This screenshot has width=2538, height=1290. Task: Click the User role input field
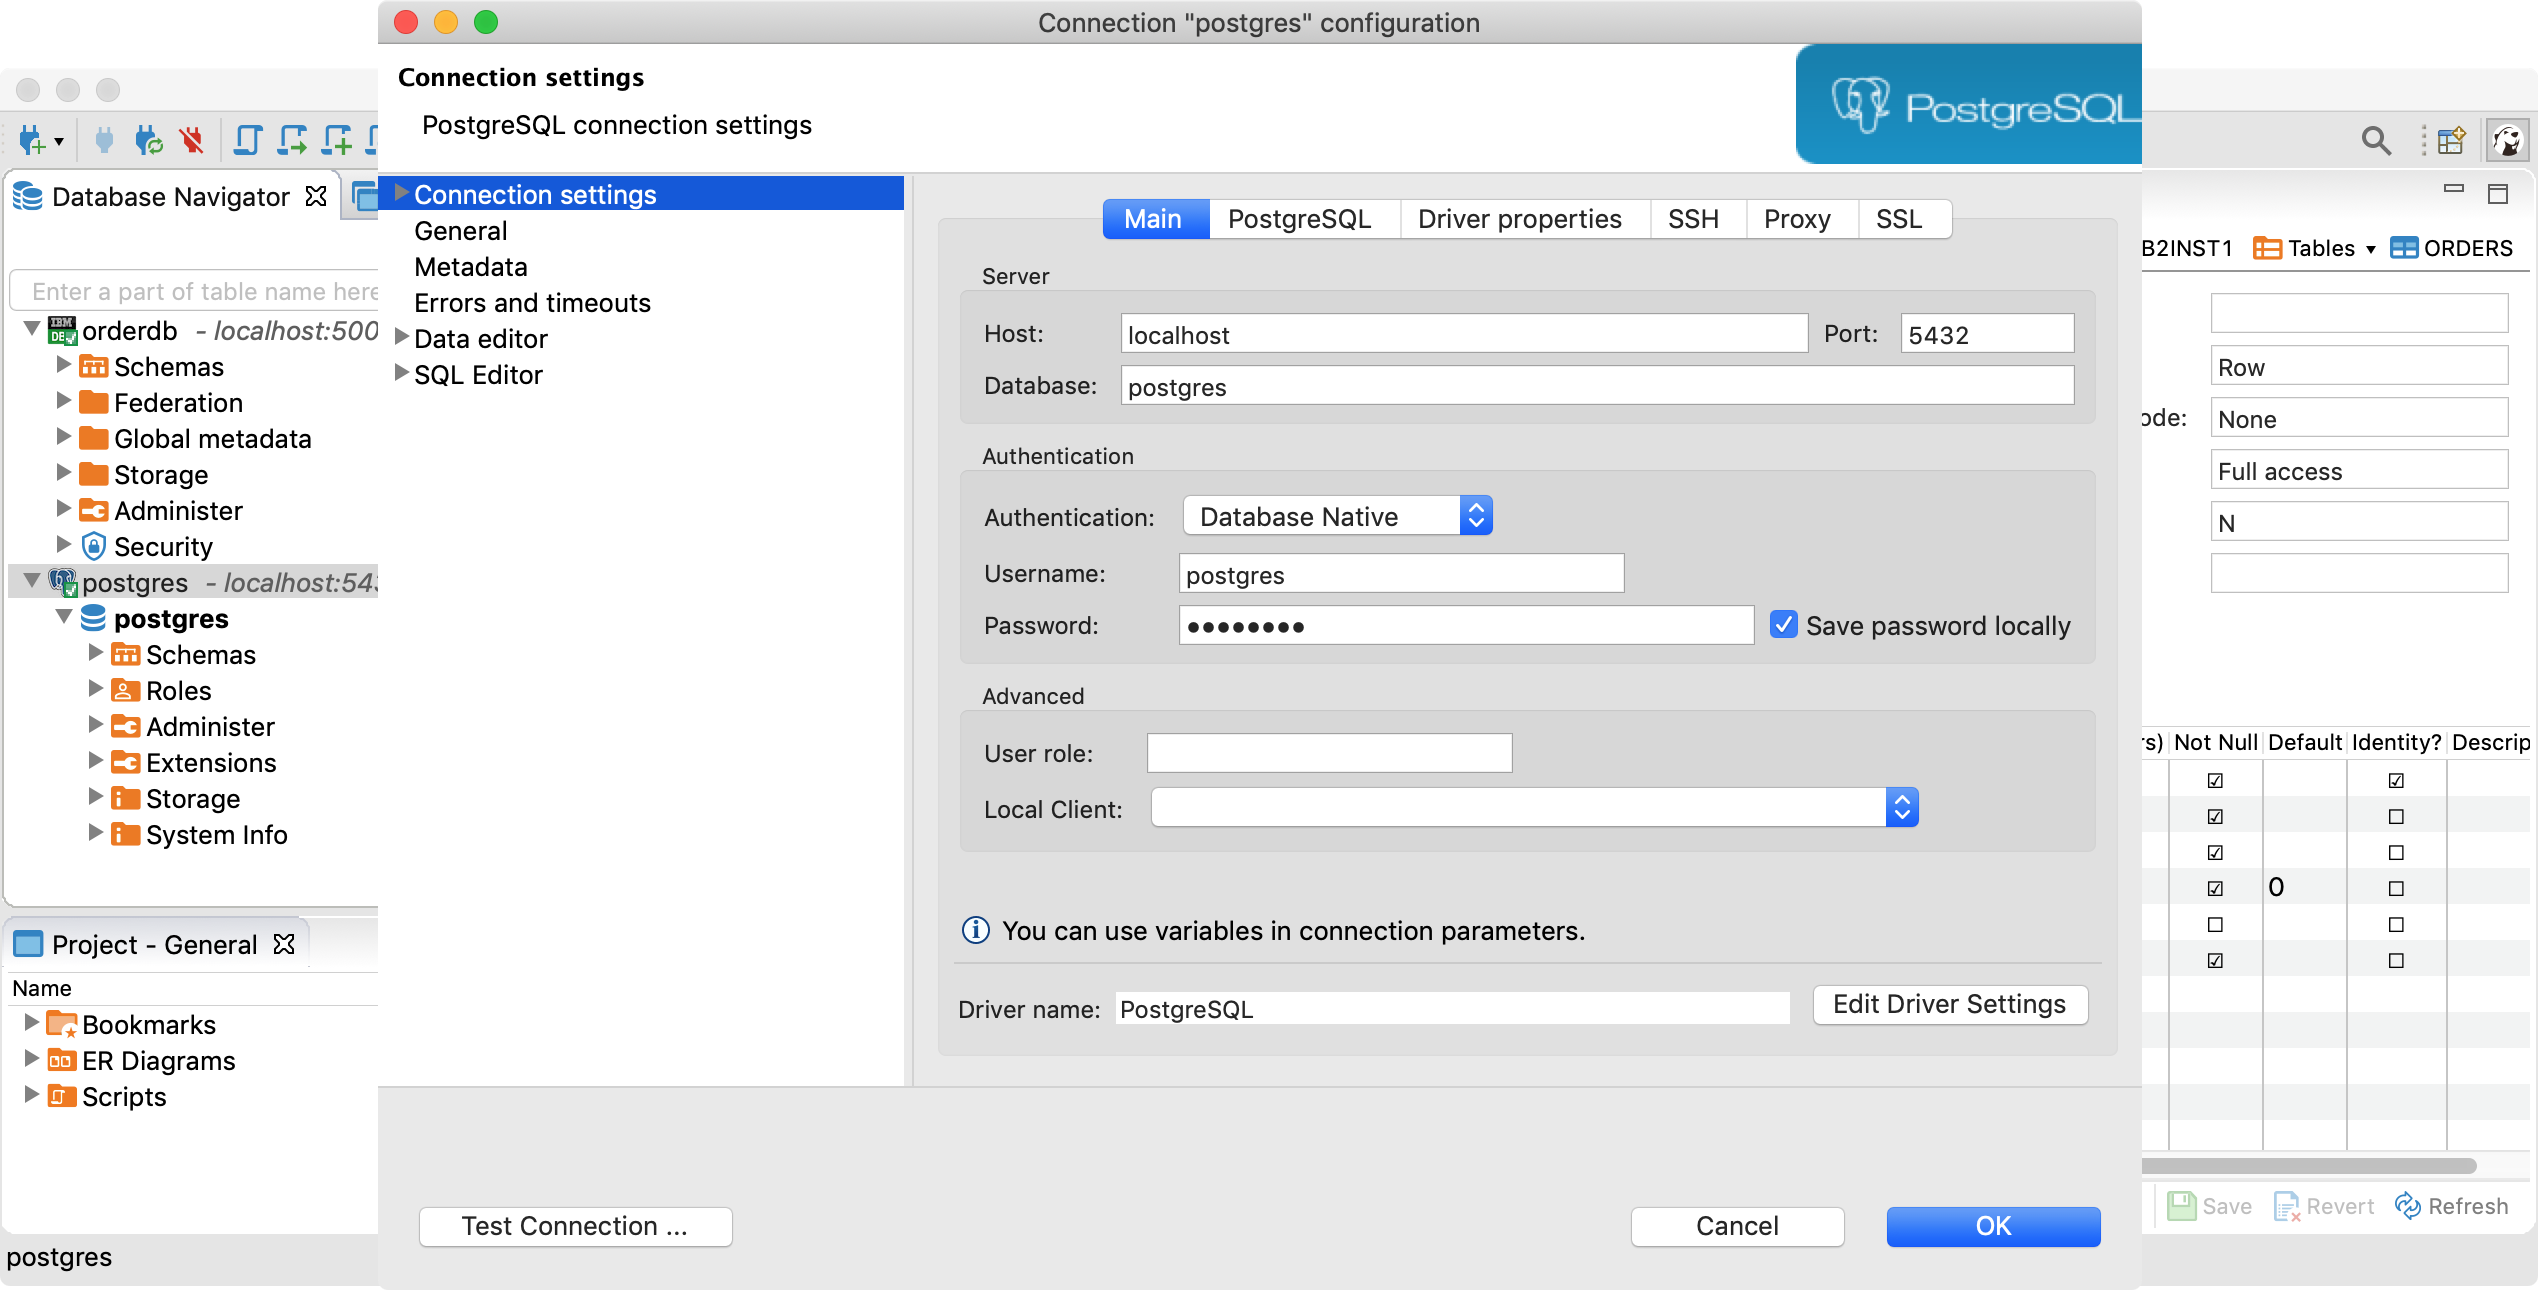pyautogui.click(x=1329, y=753)
